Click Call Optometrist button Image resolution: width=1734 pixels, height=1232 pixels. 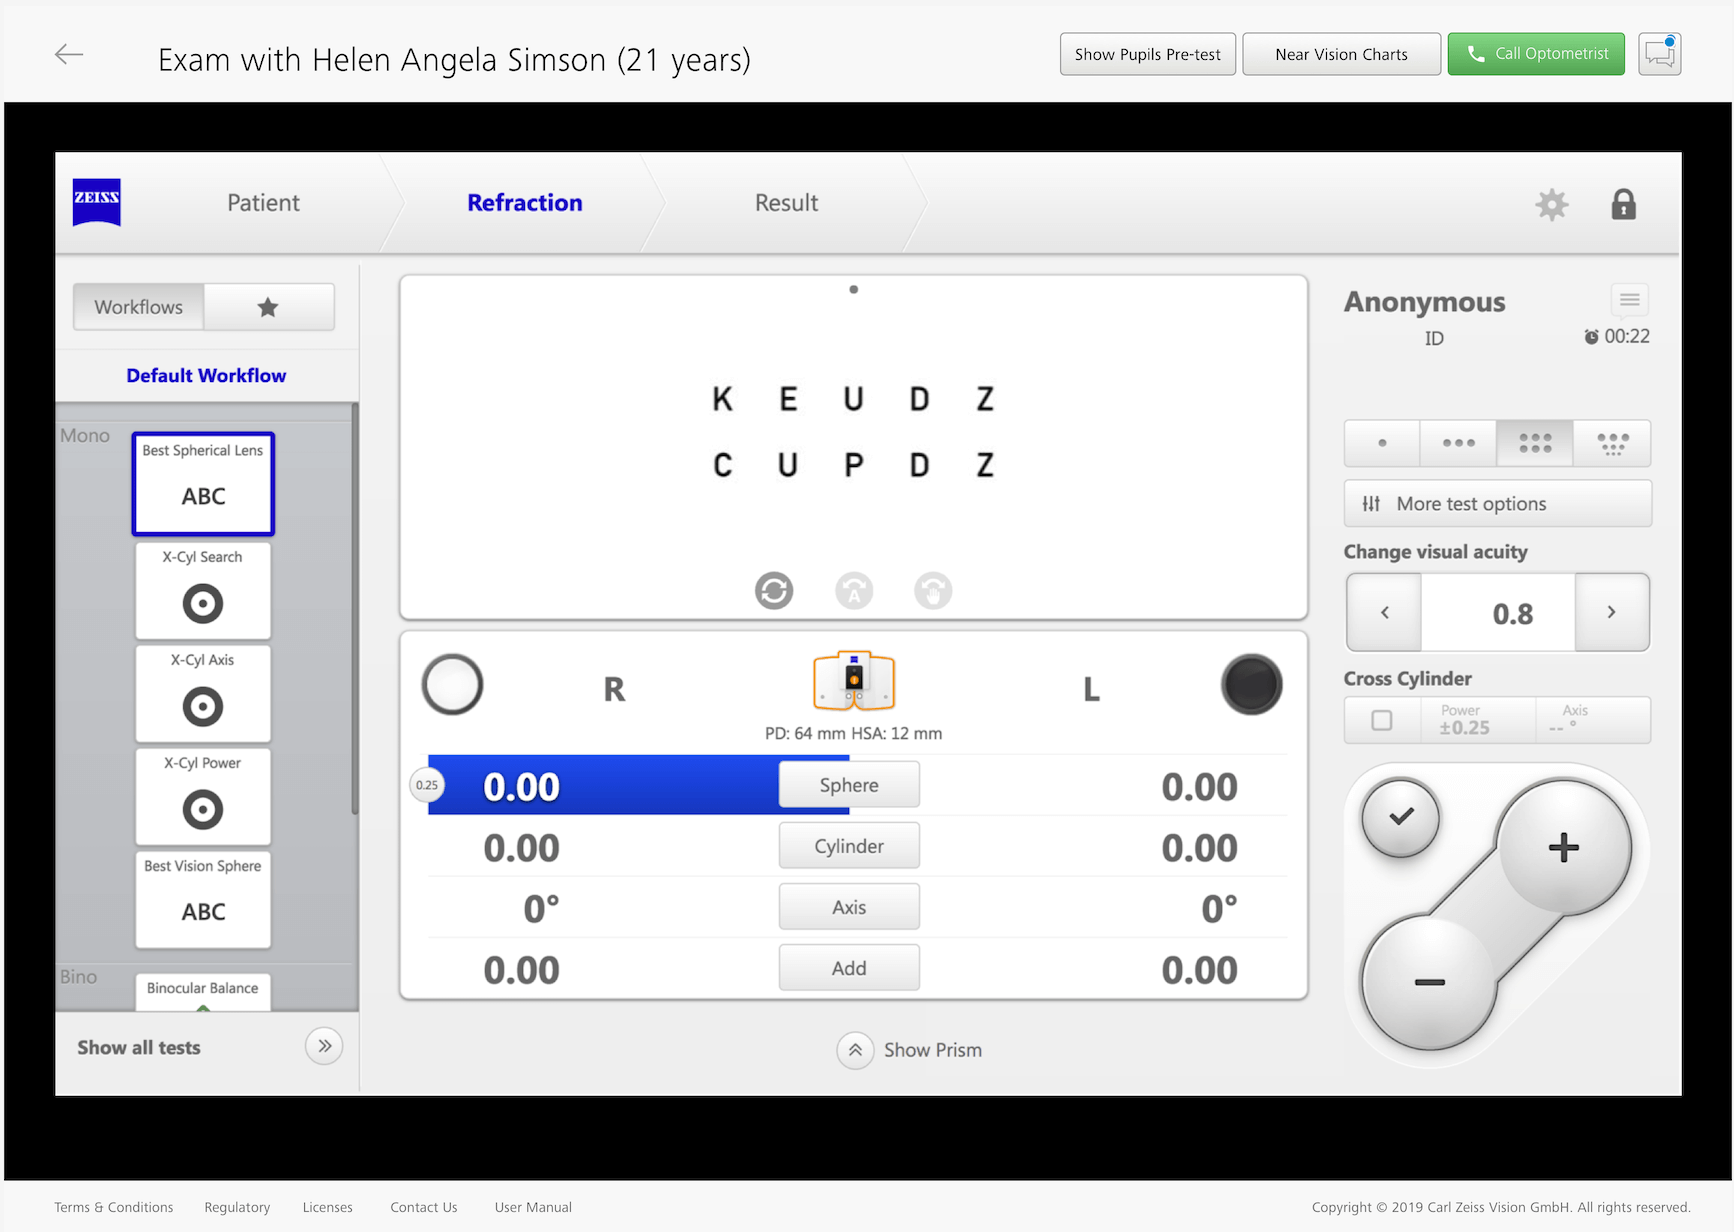click(x=1535, y=54)
